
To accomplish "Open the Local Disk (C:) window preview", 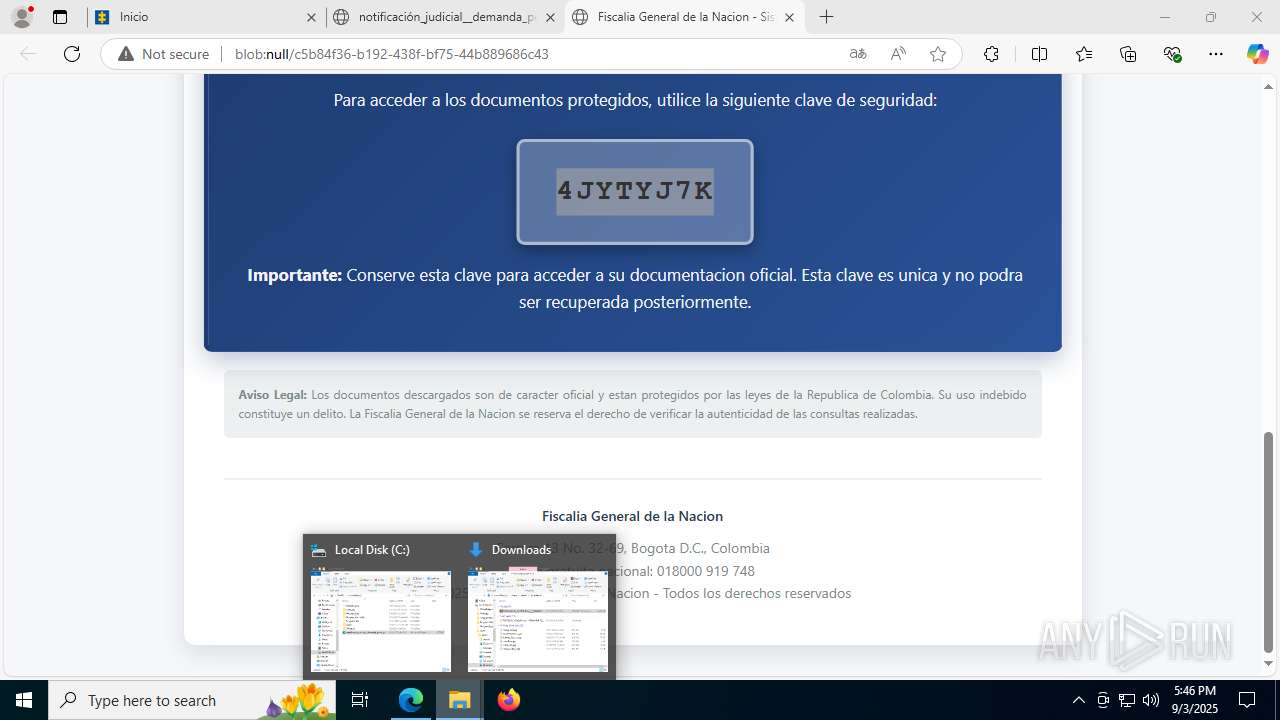I will coord(380,608).
